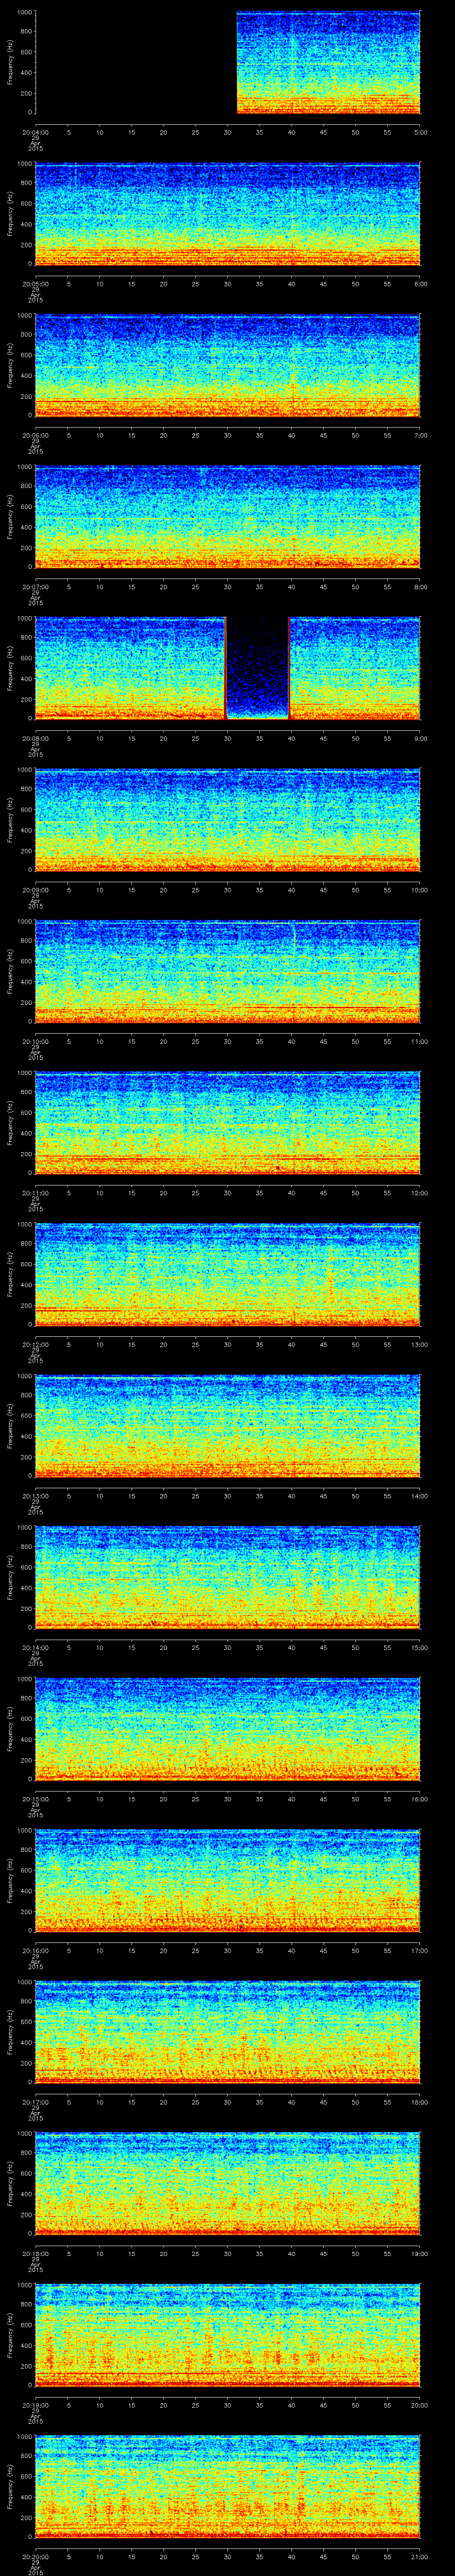
Task: Click the 20:11:00 start time label
Action: 35,1192
